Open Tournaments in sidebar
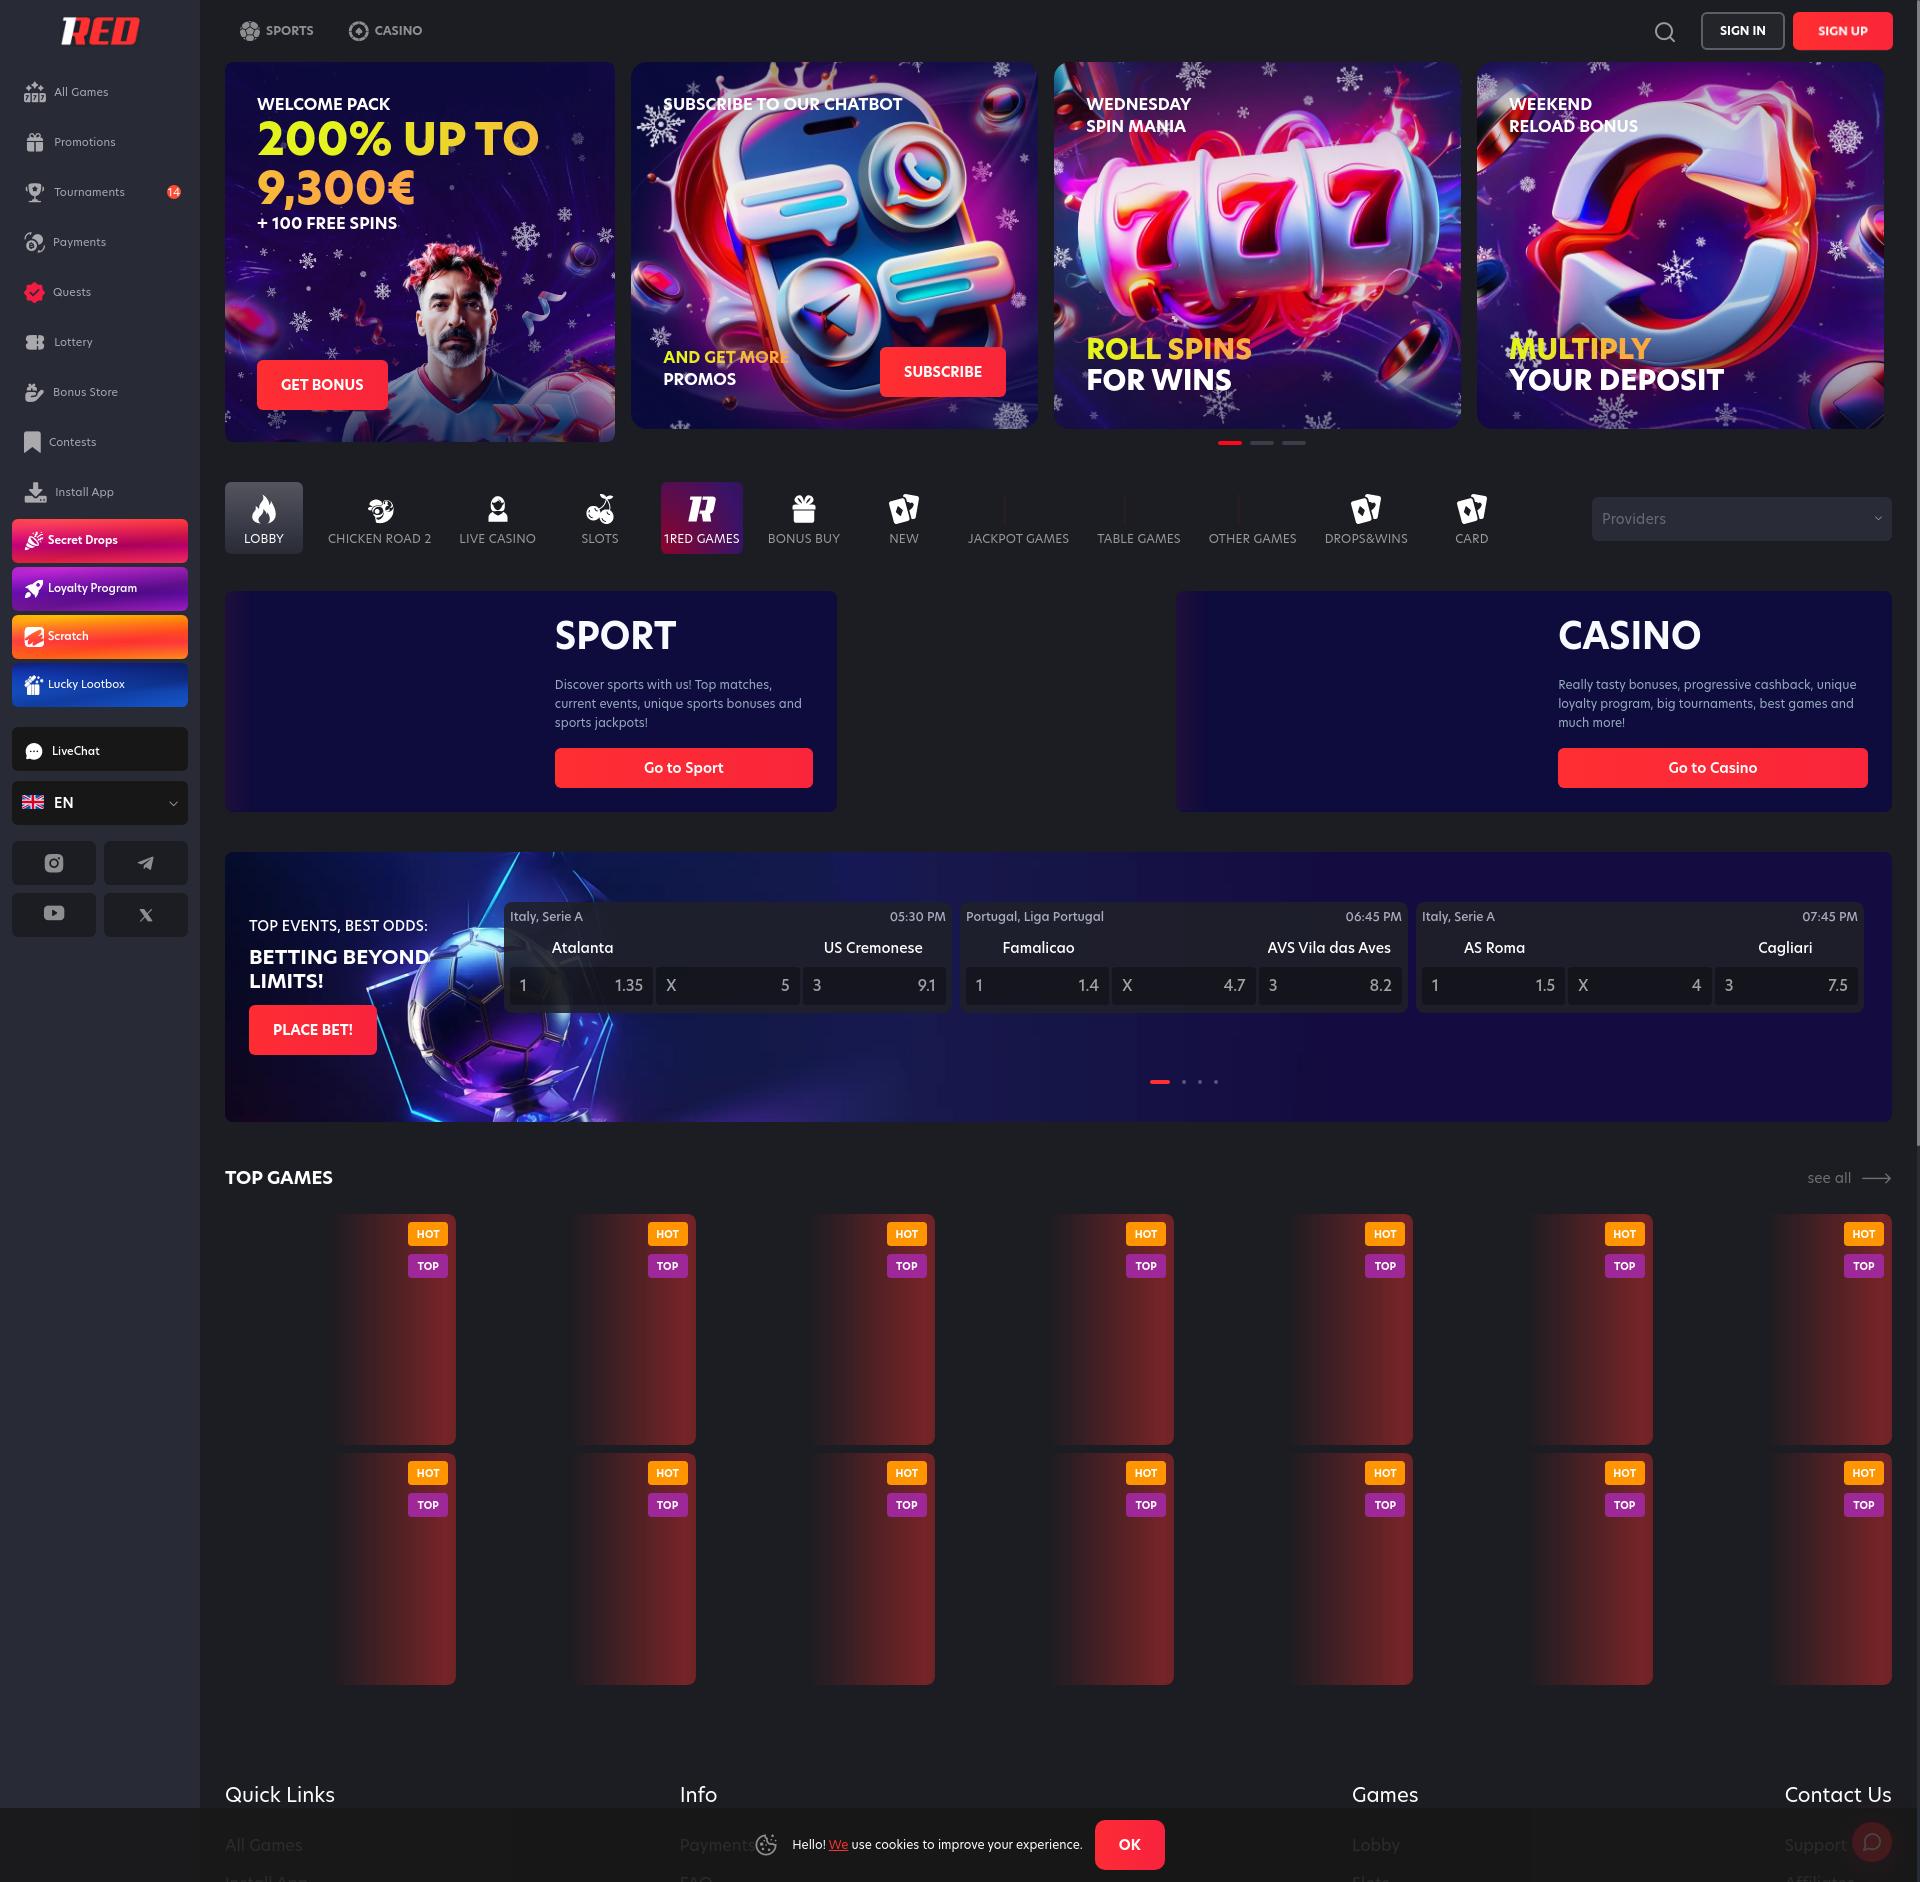The height and width of the screenshot is (1882, 1920). pyautogui.click(x=89, y=192)
